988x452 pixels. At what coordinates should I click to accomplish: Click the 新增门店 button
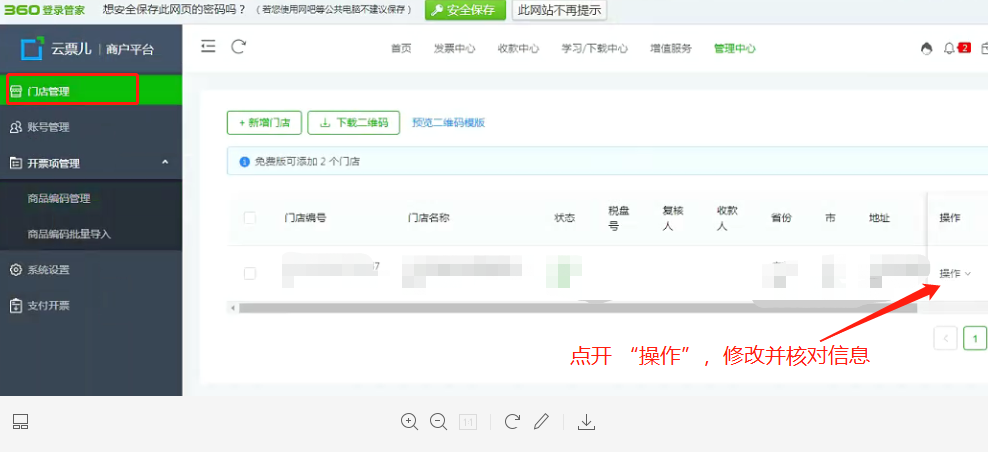[264, 122]
